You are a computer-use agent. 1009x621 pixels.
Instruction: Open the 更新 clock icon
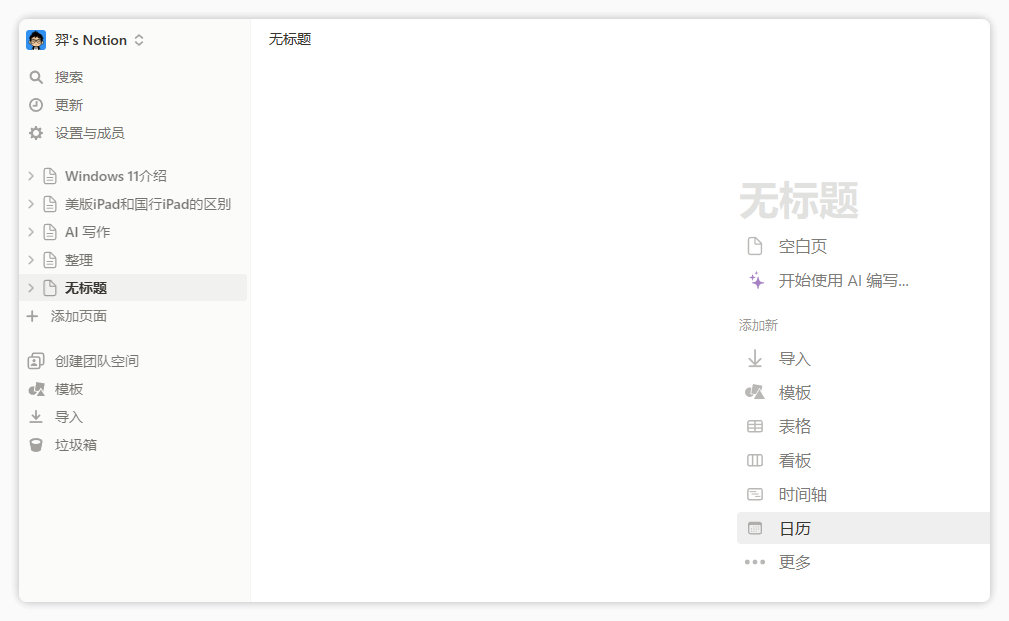coord(36,105)
